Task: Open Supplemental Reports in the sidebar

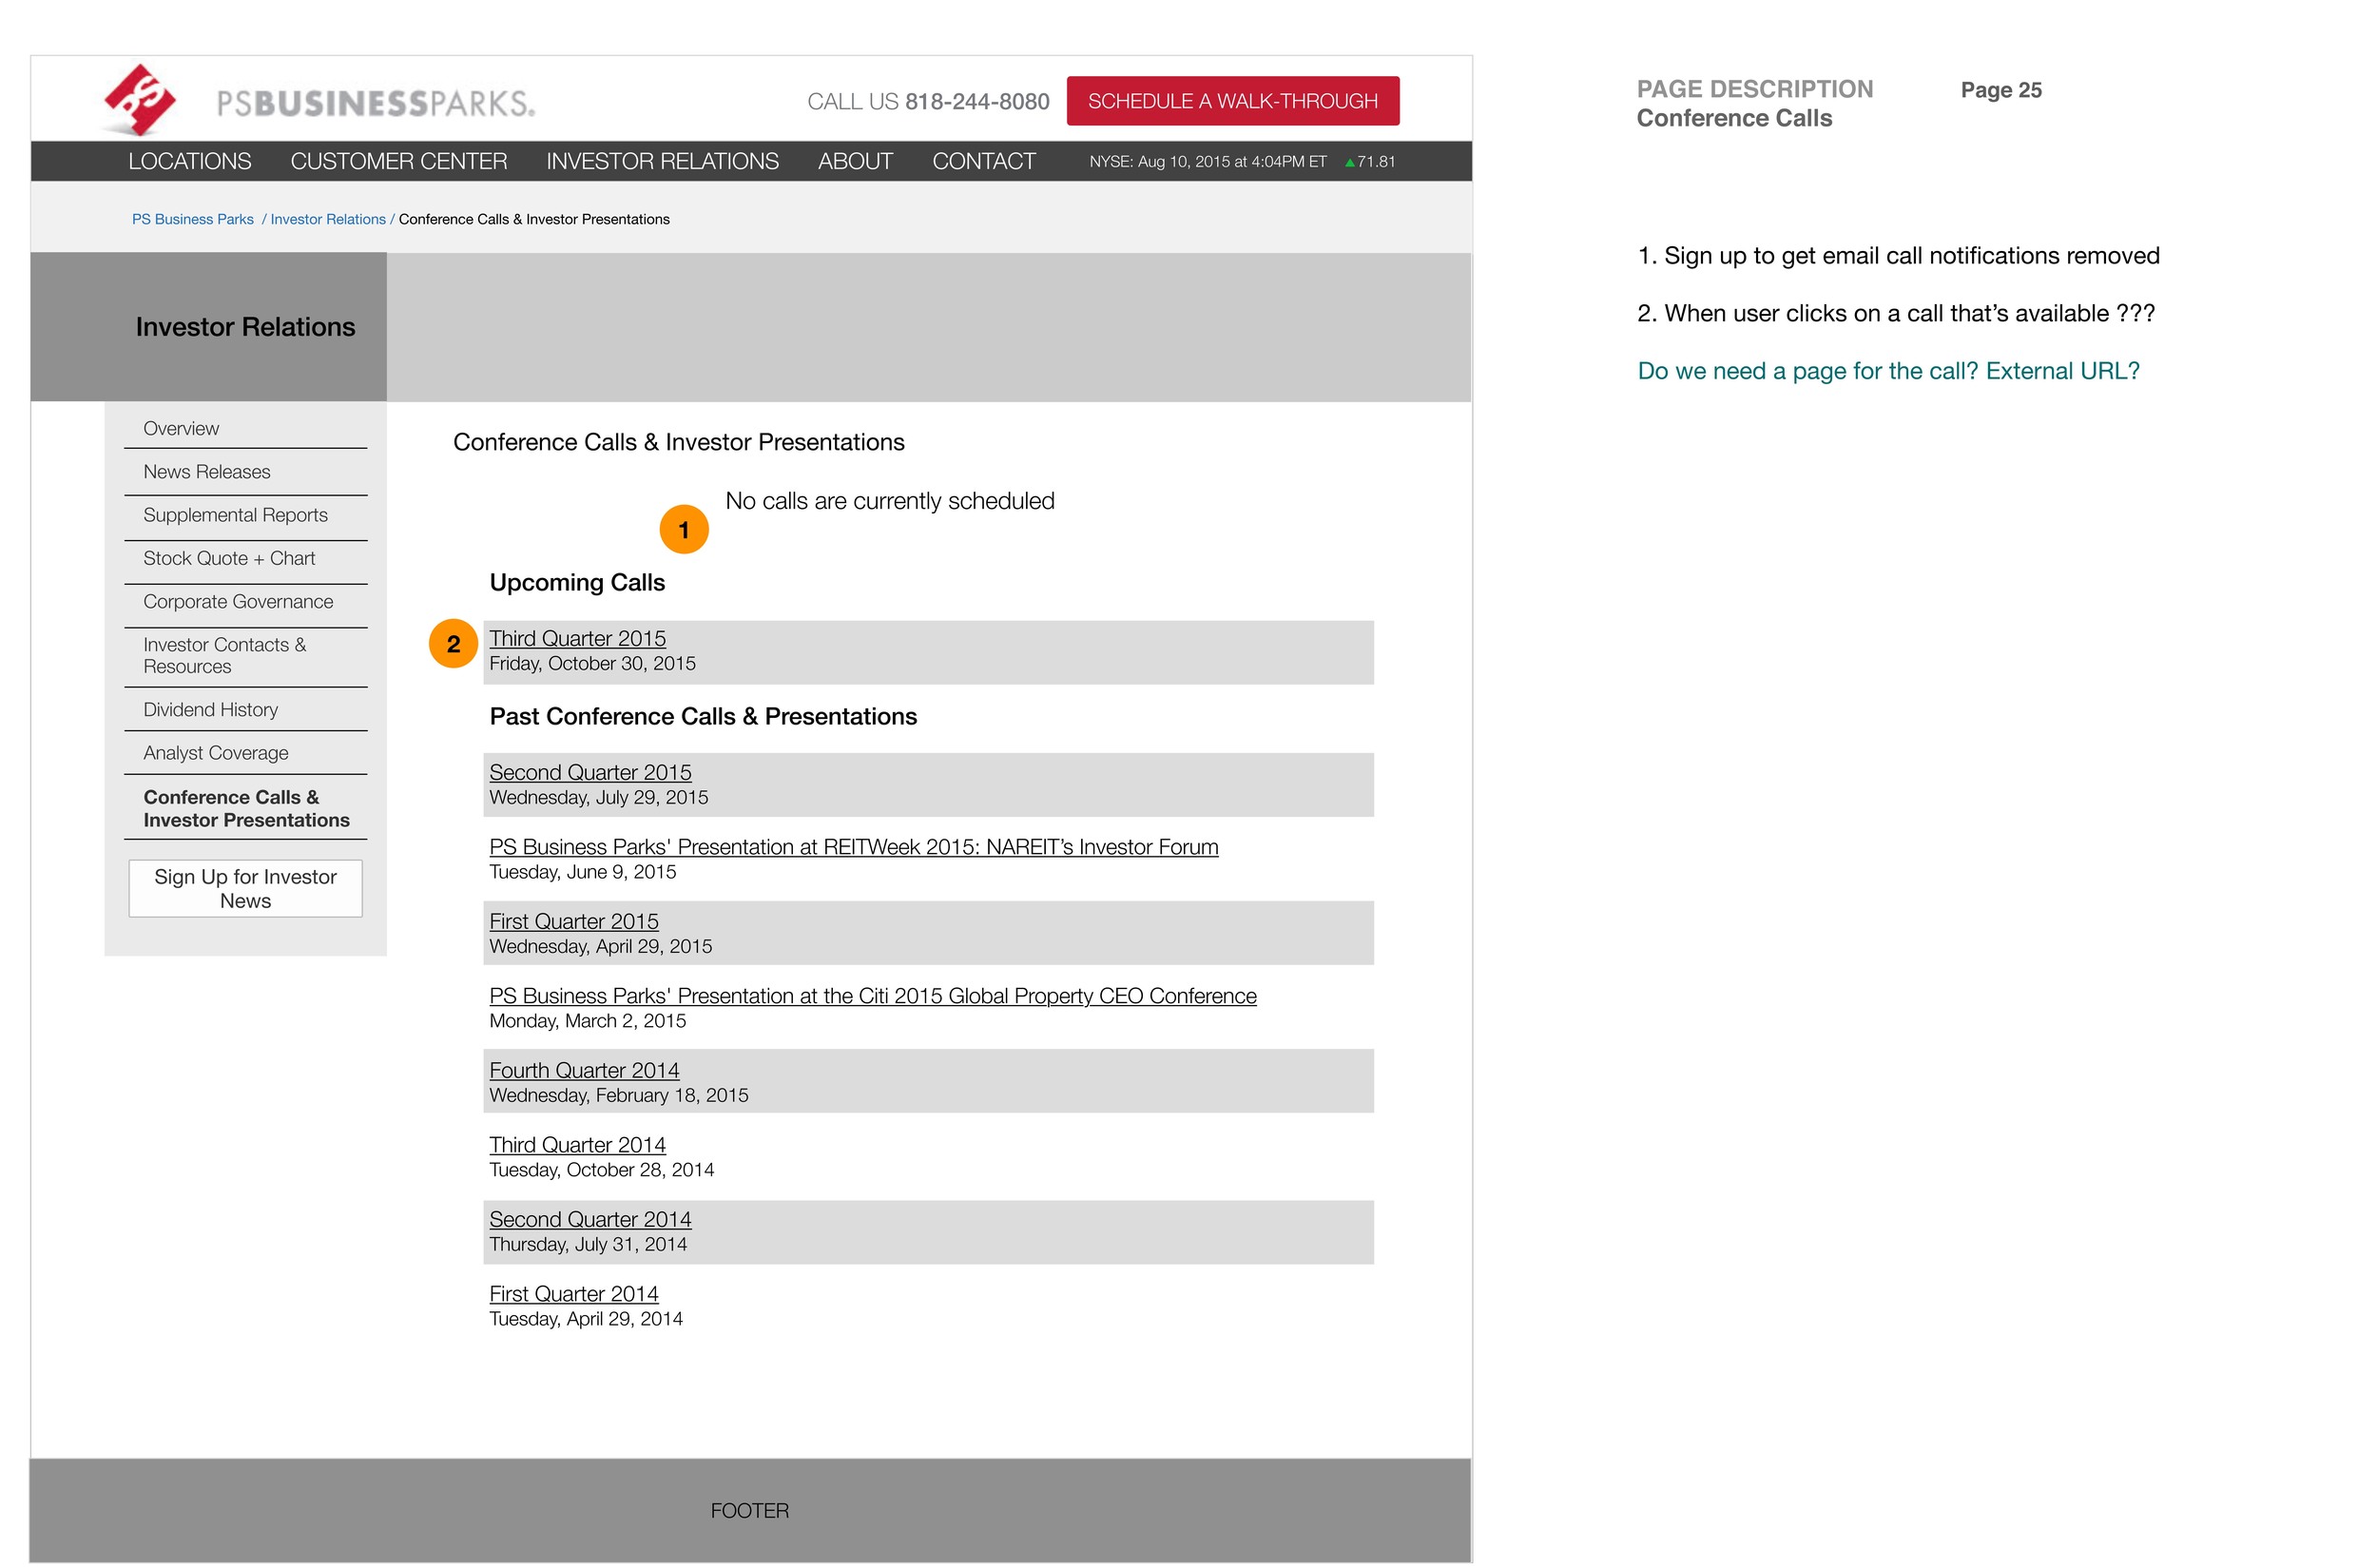Action: click(235, 514)
